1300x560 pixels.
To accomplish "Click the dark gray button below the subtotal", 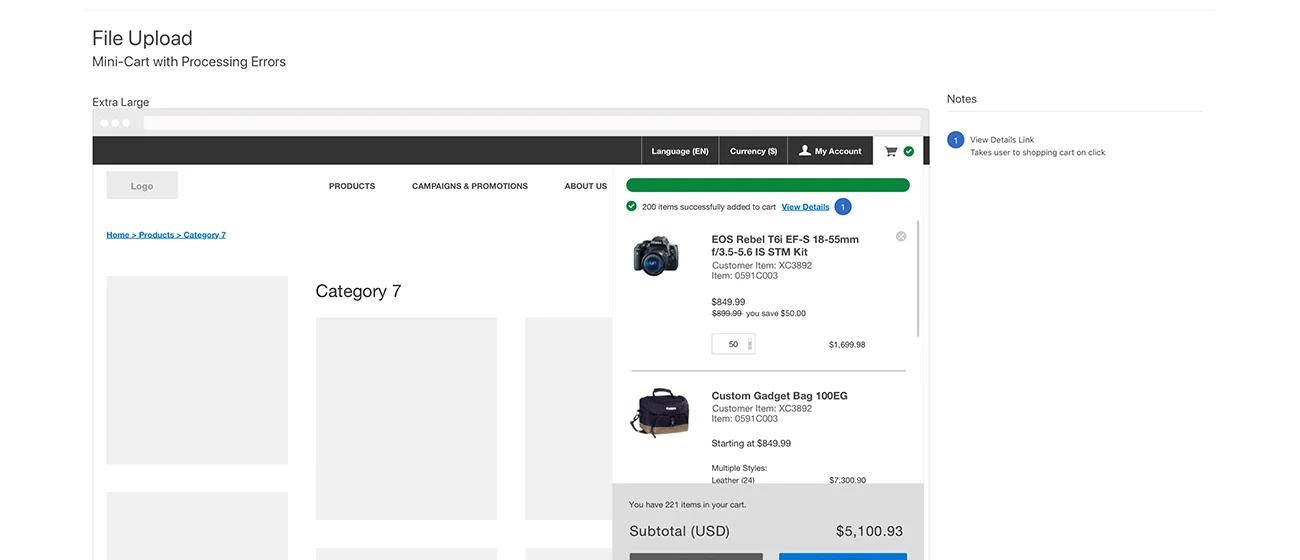I will (696, 556).
